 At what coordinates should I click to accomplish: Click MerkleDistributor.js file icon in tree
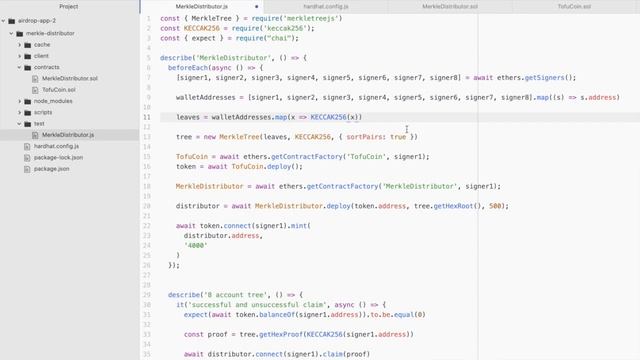point(35,135)
